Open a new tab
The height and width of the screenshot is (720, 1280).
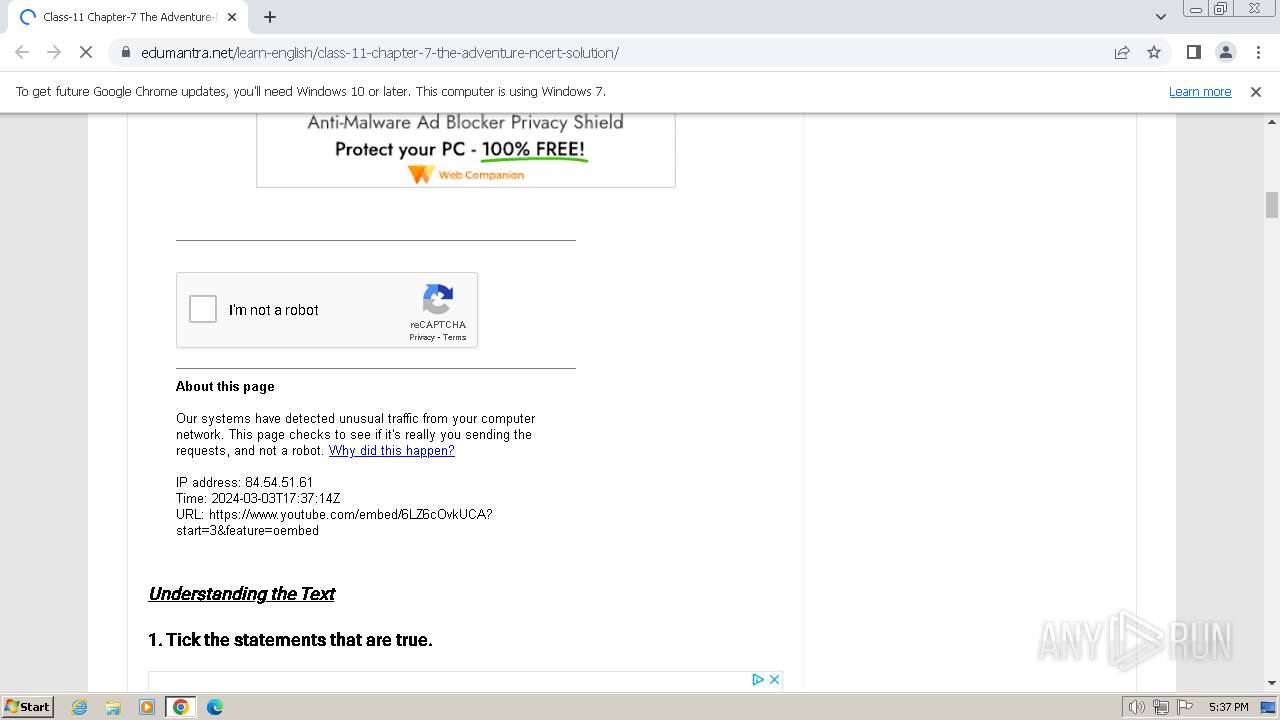point(270,17)
